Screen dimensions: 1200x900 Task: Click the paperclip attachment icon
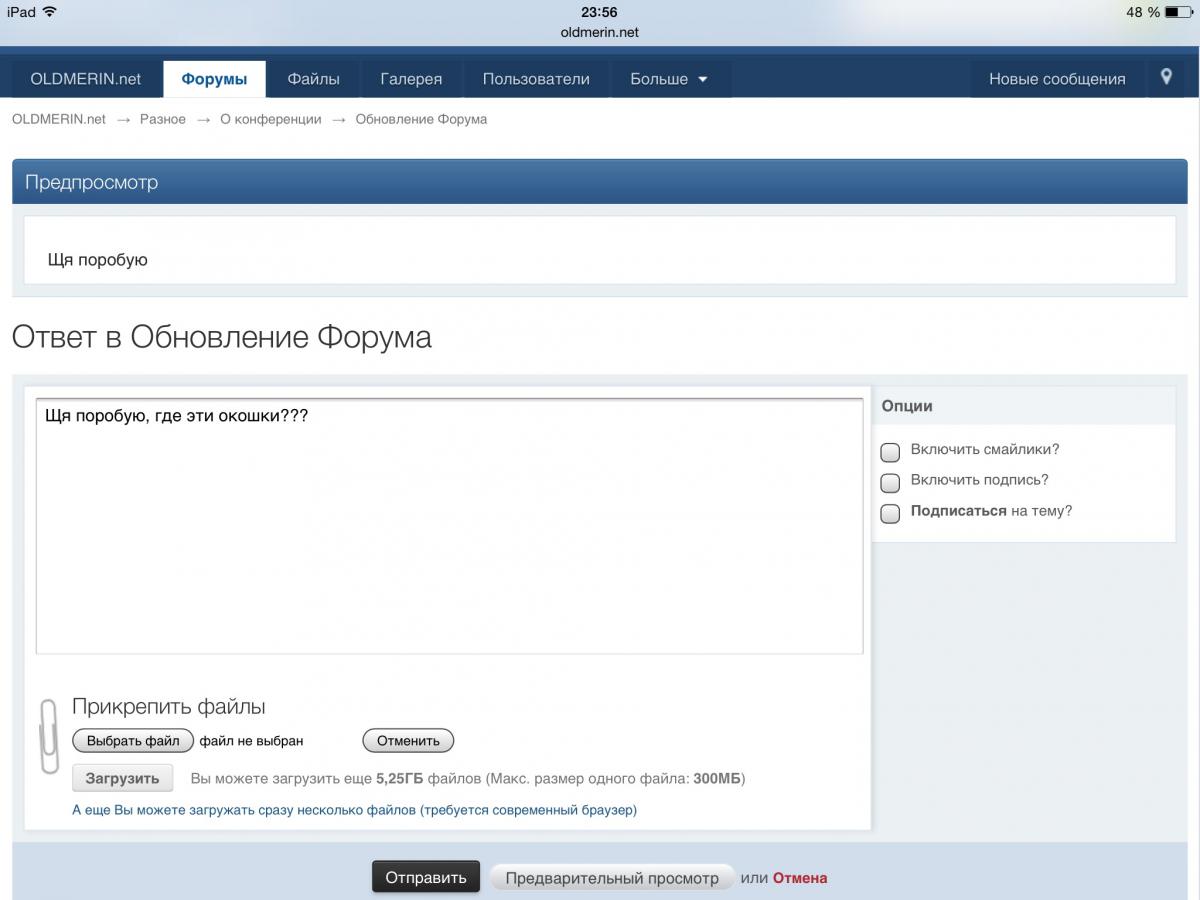[48, 736]
